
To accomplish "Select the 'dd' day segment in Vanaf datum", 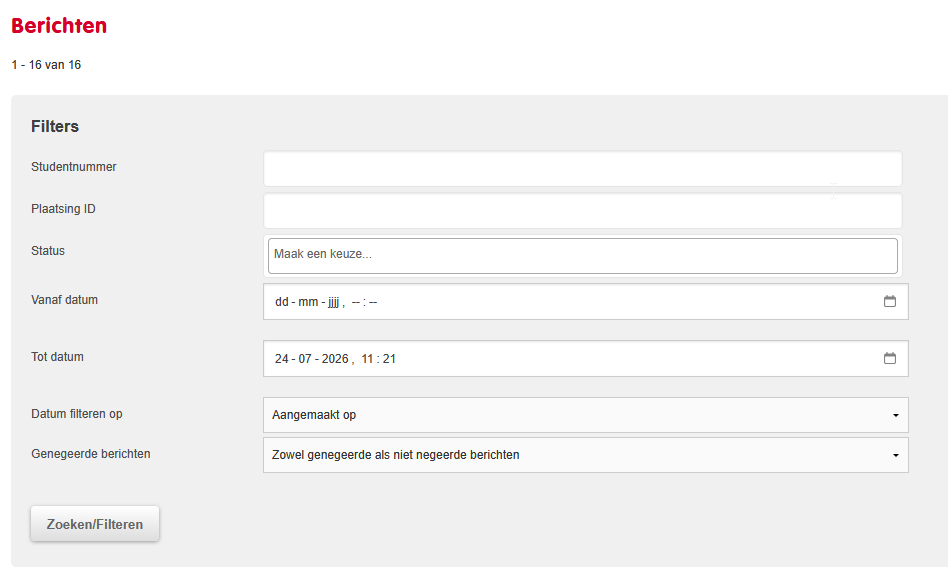I will [282, 302].
